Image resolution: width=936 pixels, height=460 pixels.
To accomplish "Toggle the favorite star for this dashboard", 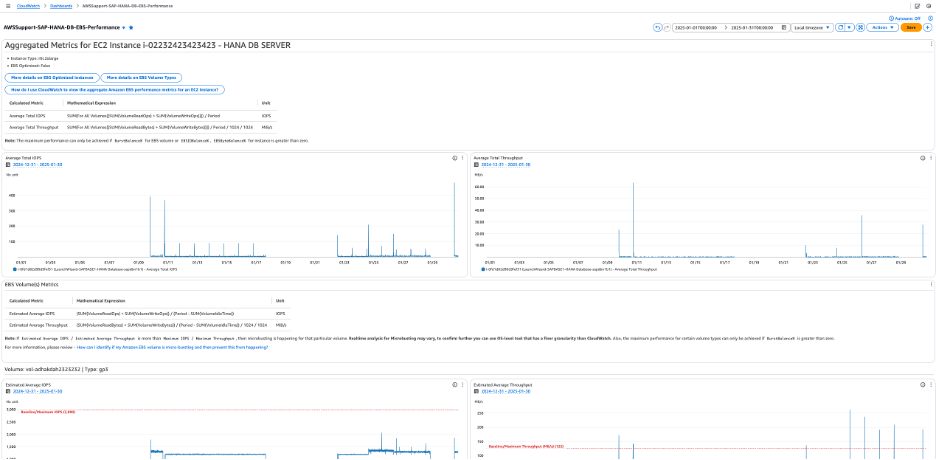I will (131, 27).
